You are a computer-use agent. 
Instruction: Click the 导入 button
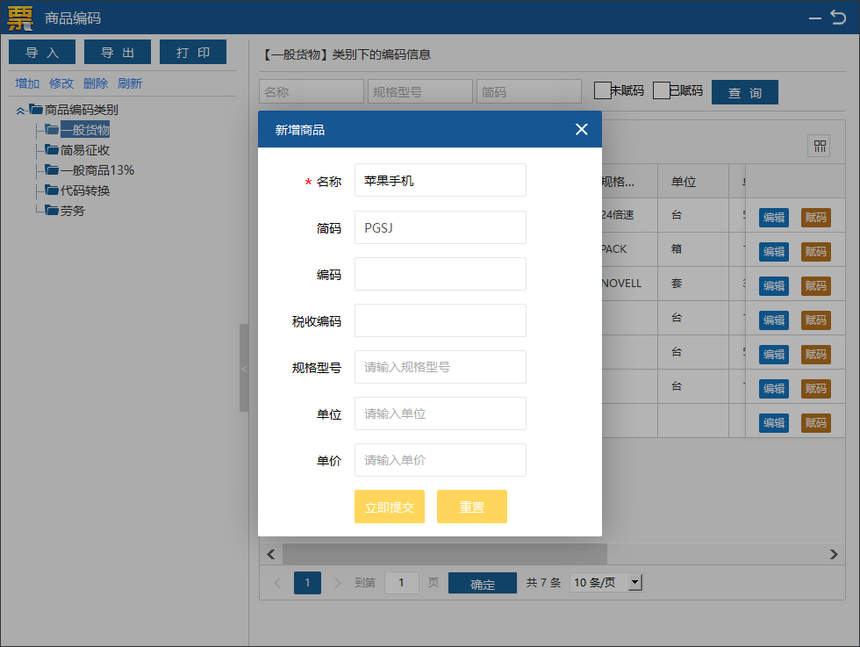pos(42,52)
